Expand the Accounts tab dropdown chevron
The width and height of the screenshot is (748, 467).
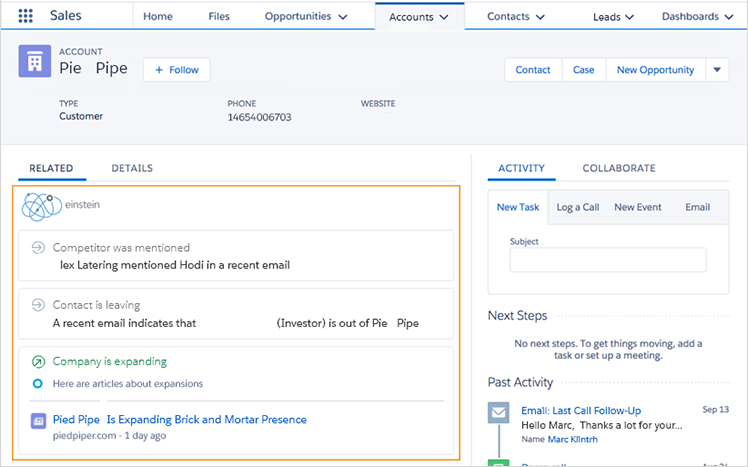444,17
